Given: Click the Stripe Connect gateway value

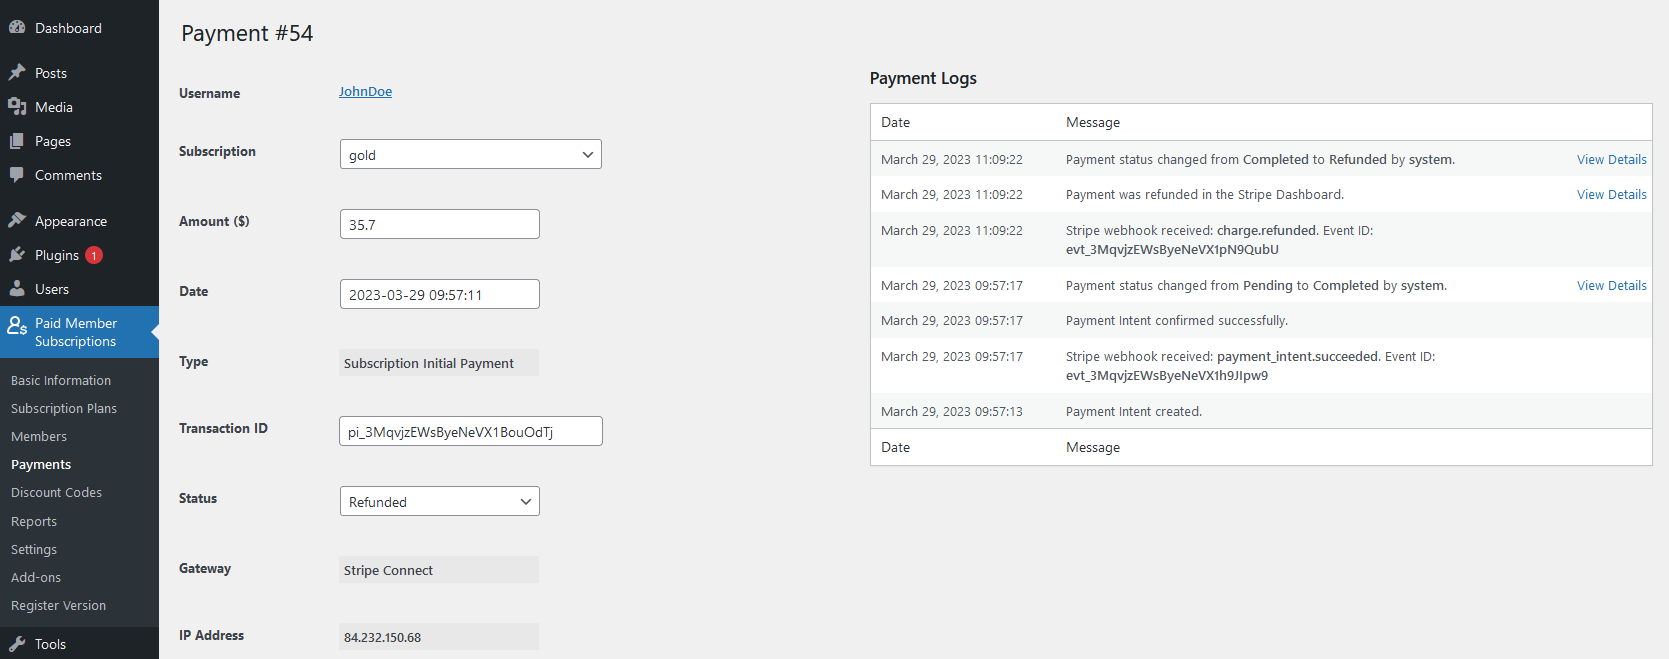Looking at the screenshot, I should click(x=439, y=570).
